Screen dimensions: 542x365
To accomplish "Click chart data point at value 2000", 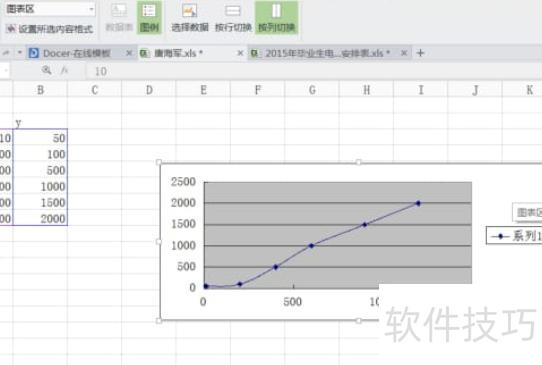I will coord(418,203).
